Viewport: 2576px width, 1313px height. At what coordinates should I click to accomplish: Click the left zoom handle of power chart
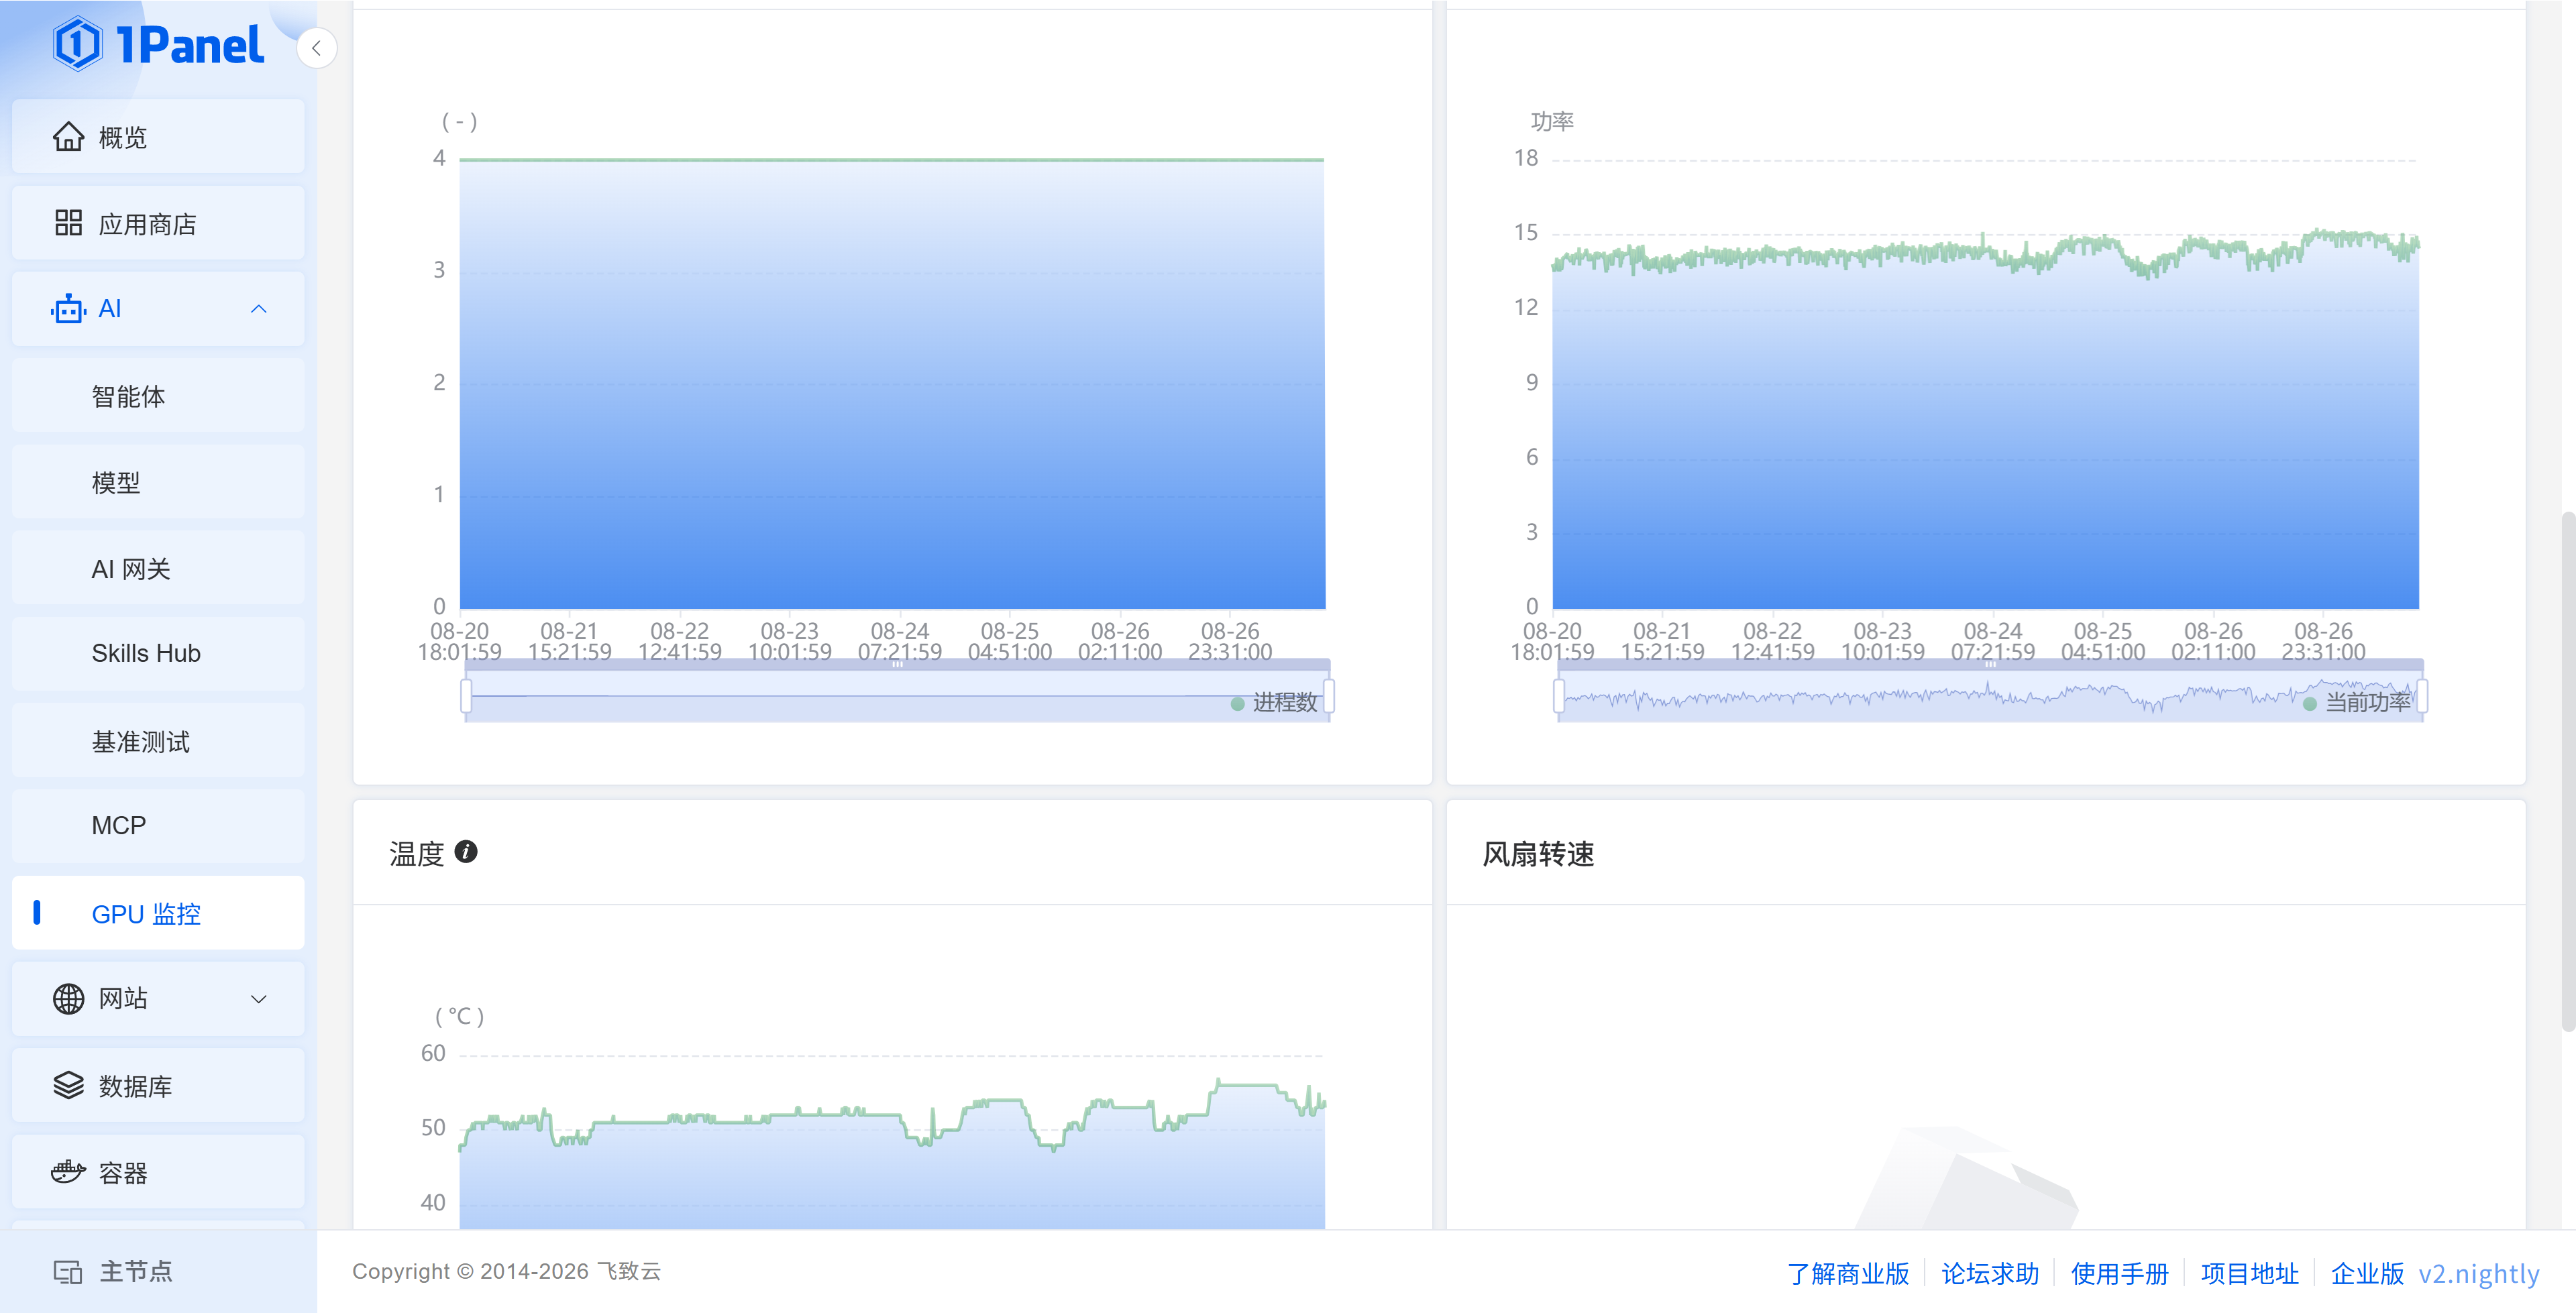tap(1559, 696)
